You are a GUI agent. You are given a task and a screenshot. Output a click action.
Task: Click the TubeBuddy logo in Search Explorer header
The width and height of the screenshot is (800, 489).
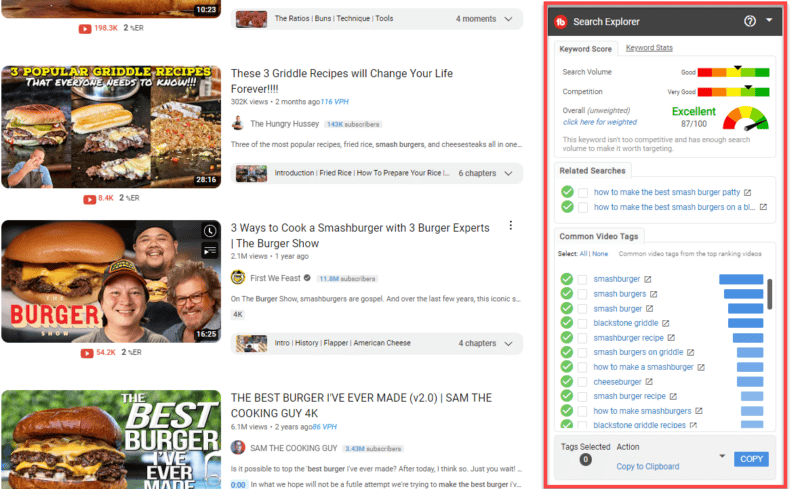(561, 21)
